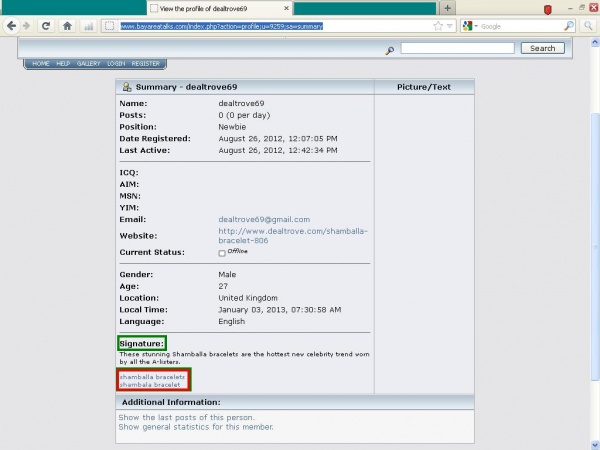The width and height of the screenshot is (600, 450).
Task: Restore down the browser window
Action: (582, 8)
